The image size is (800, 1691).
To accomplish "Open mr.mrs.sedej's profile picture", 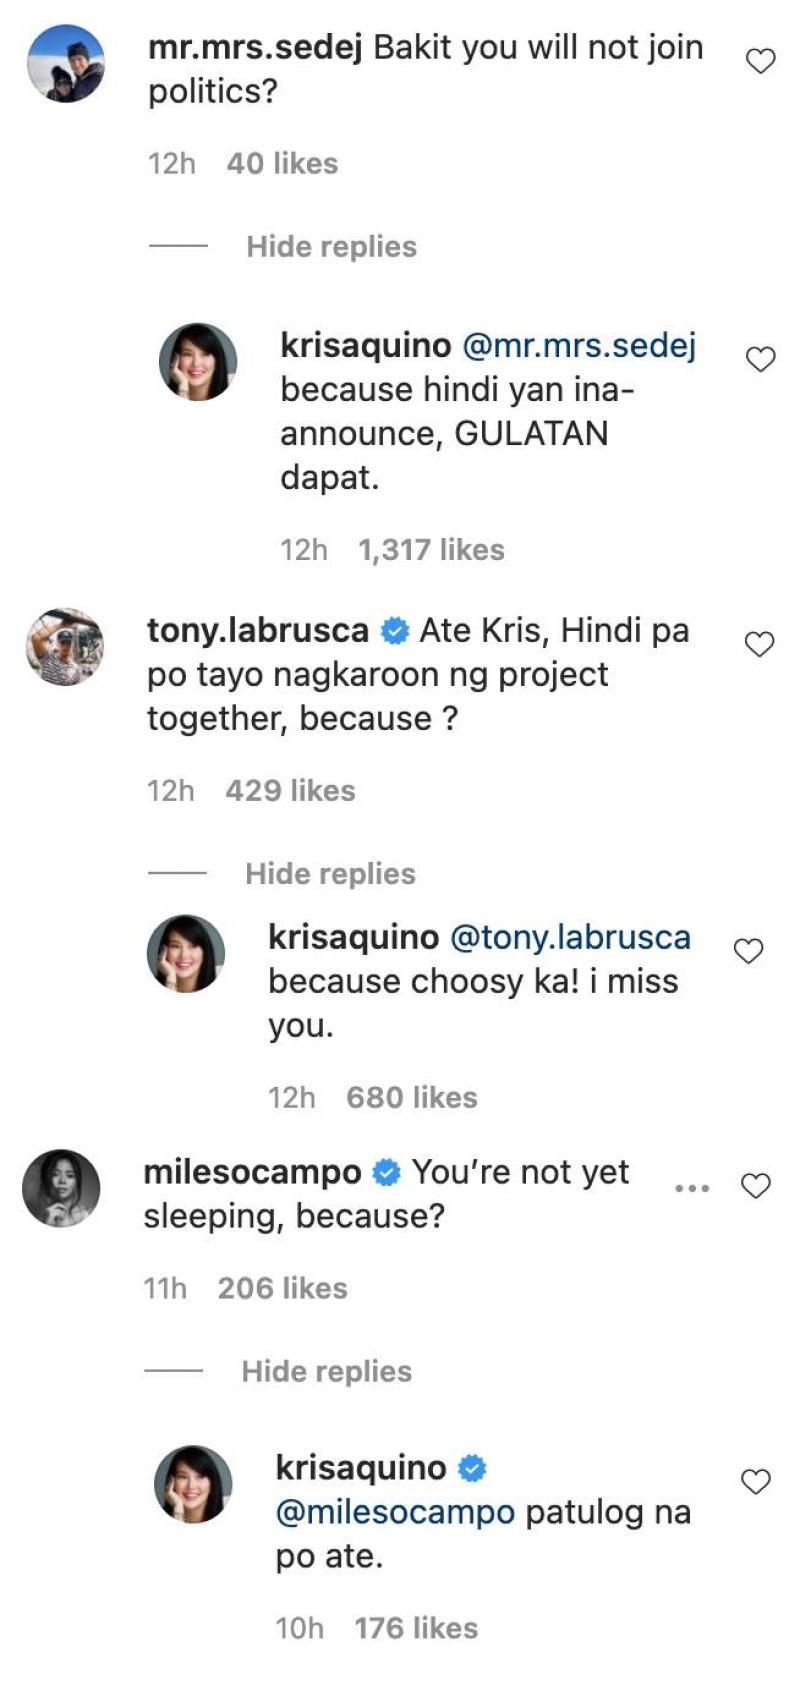I will (x=65, y=64).
